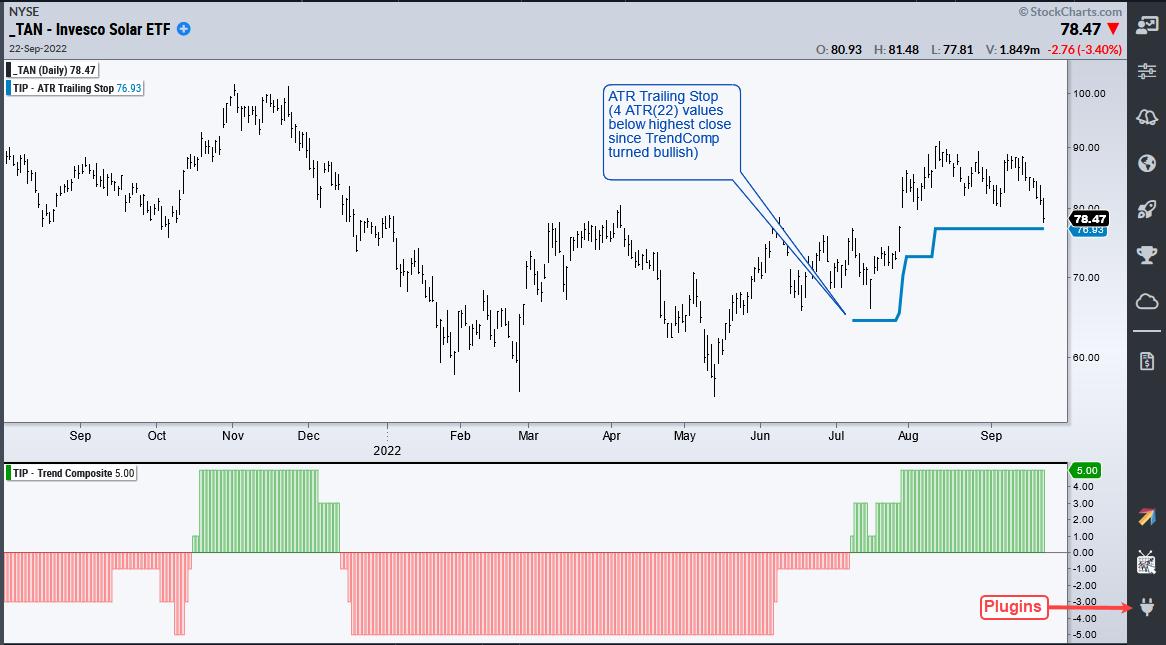Open chart settings sliders icon
Image resolution: width=1166 pixels, height=645 pixels.
click(x=1146, y=71)
